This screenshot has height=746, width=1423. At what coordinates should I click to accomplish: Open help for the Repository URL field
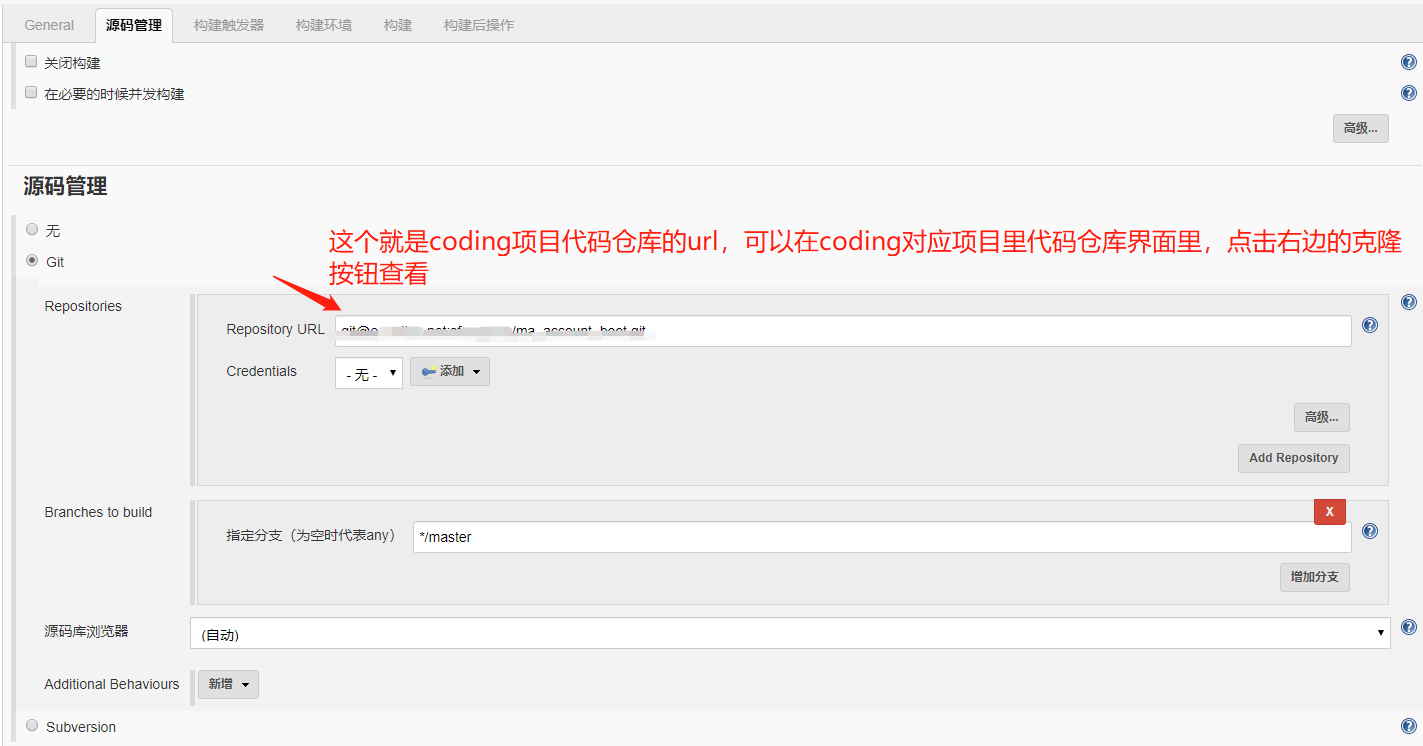(1369, 324)
